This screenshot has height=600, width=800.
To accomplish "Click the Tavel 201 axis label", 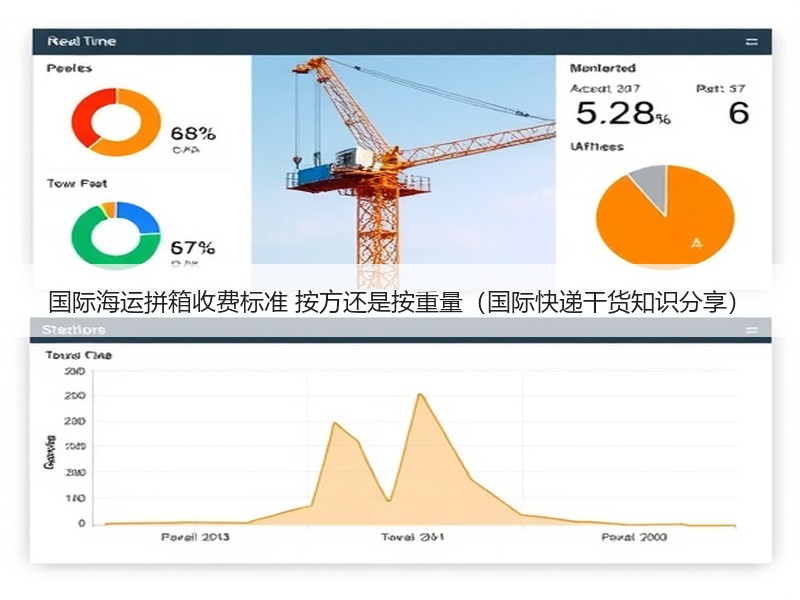I will (412, 537).
